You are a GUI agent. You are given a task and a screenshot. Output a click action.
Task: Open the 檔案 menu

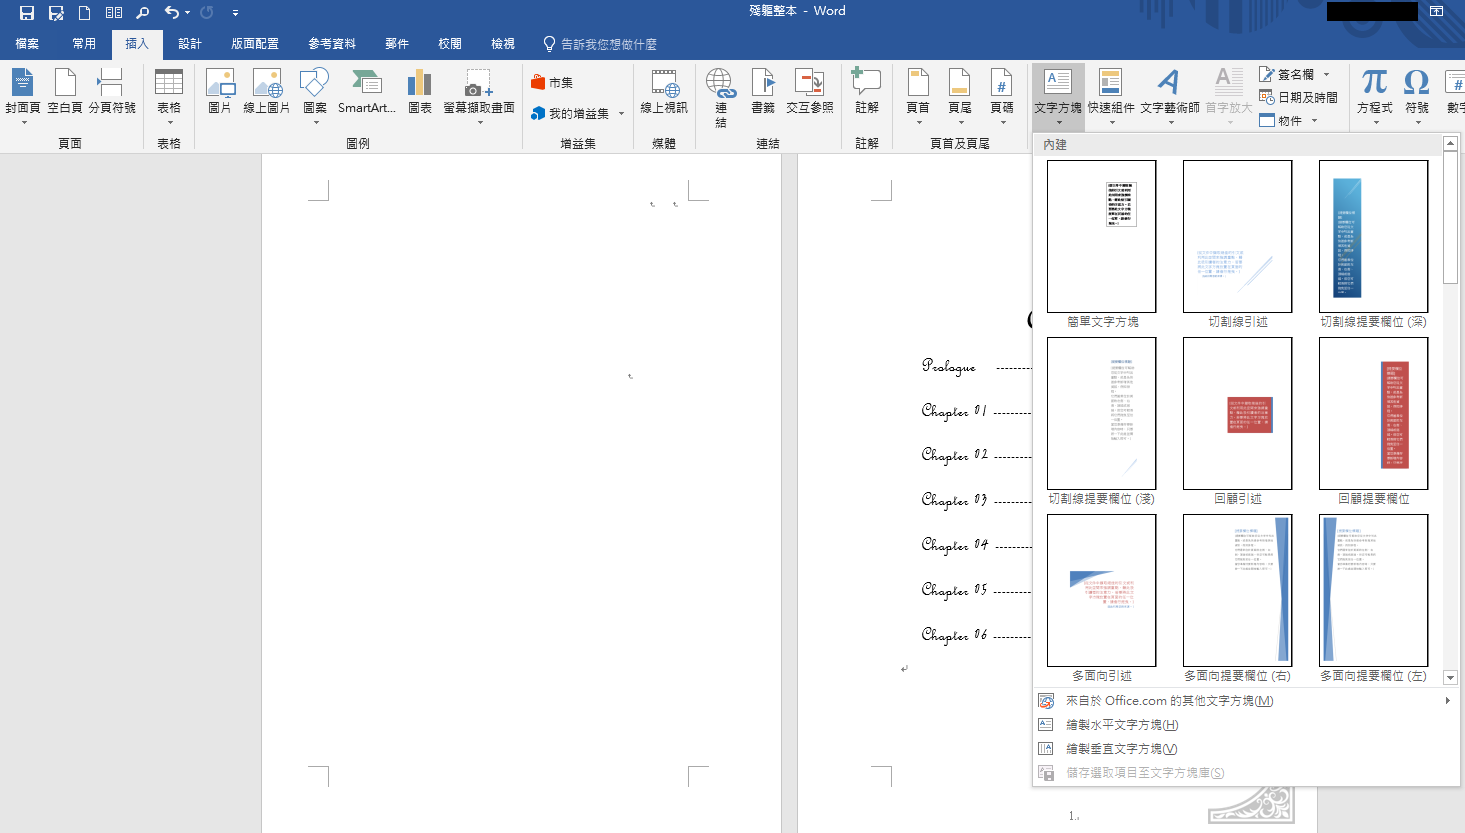pos(26,44)
